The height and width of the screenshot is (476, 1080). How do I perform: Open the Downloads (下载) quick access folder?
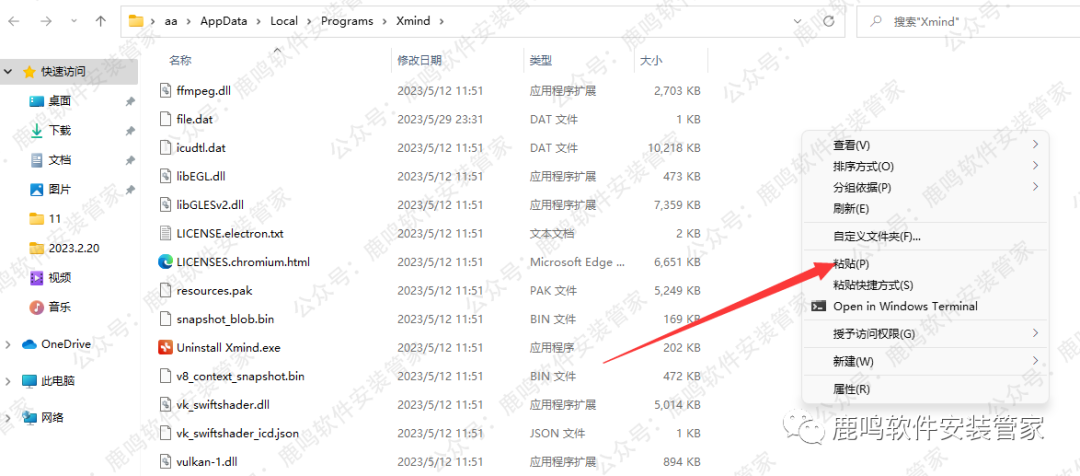click(x=59, y=130)
